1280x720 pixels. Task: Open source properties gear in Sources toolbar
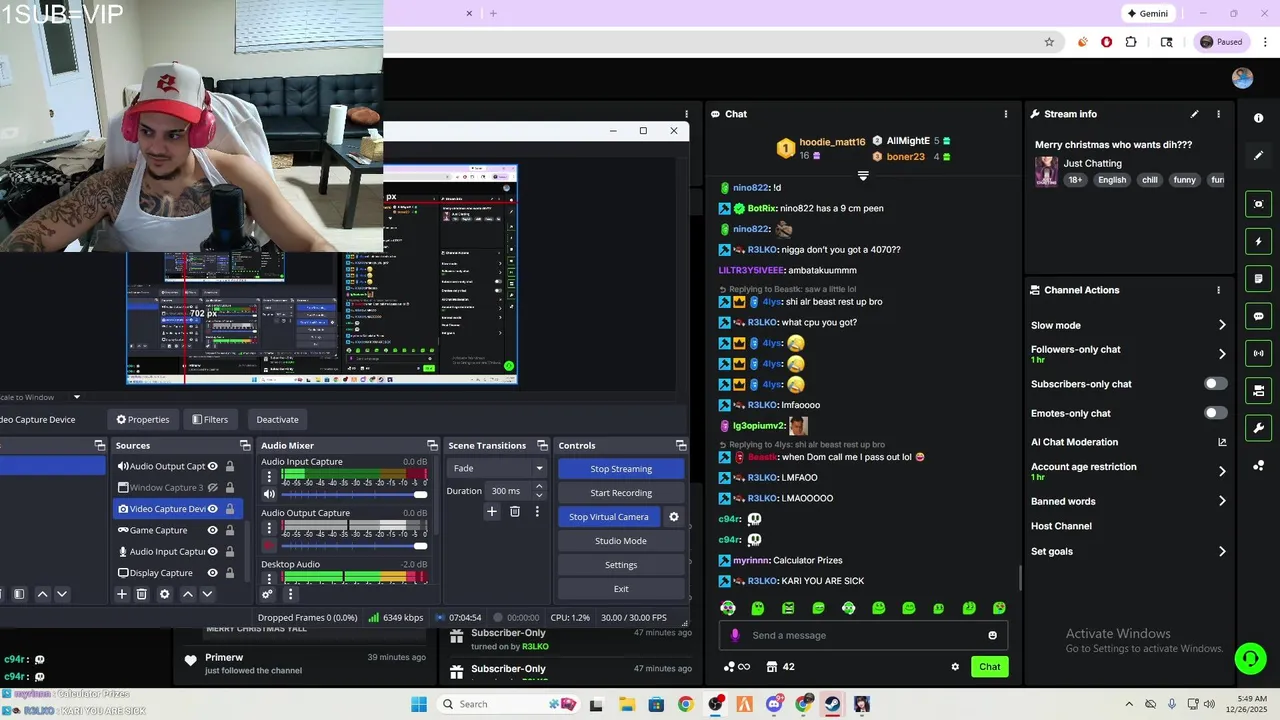(165, 594)
